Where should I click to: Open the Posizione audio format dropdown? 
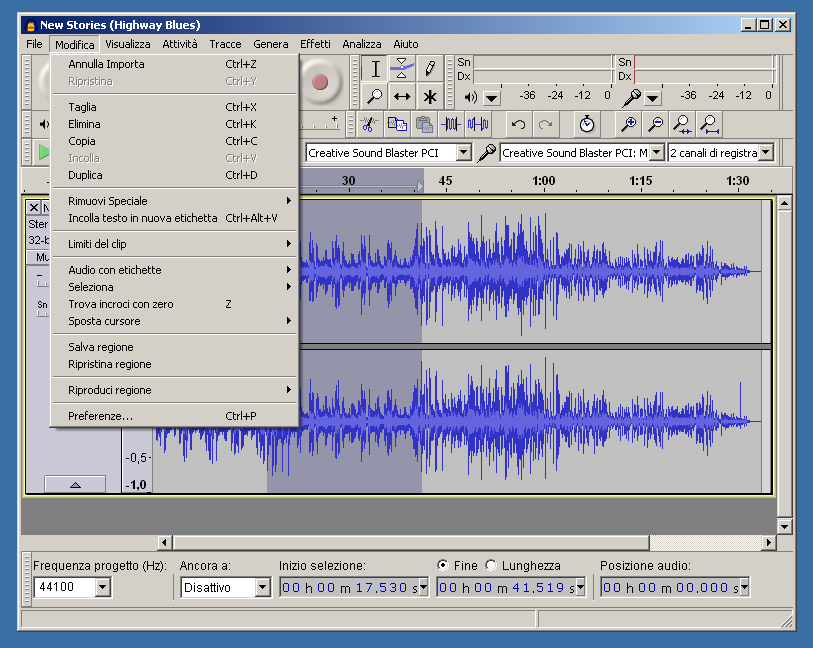coord(745,587)
